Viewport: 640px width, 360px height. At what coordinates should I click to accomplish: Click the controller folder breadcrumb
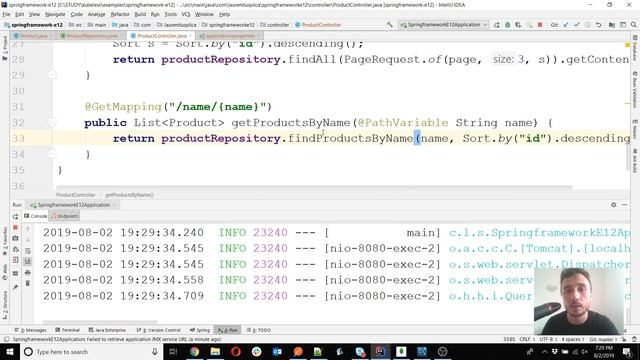point(275,25)
